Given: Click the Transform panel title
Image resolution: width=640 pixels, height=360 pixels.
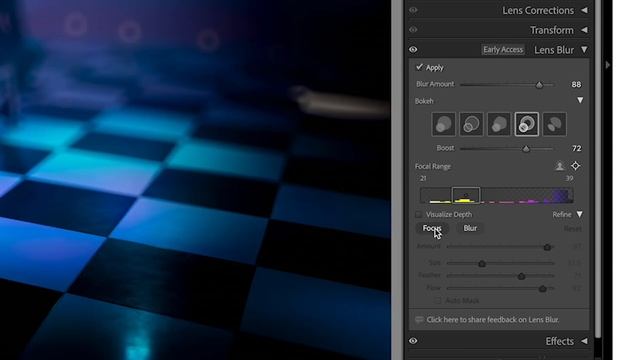Looking at the screenshot, I should click(x=552, y=30).
